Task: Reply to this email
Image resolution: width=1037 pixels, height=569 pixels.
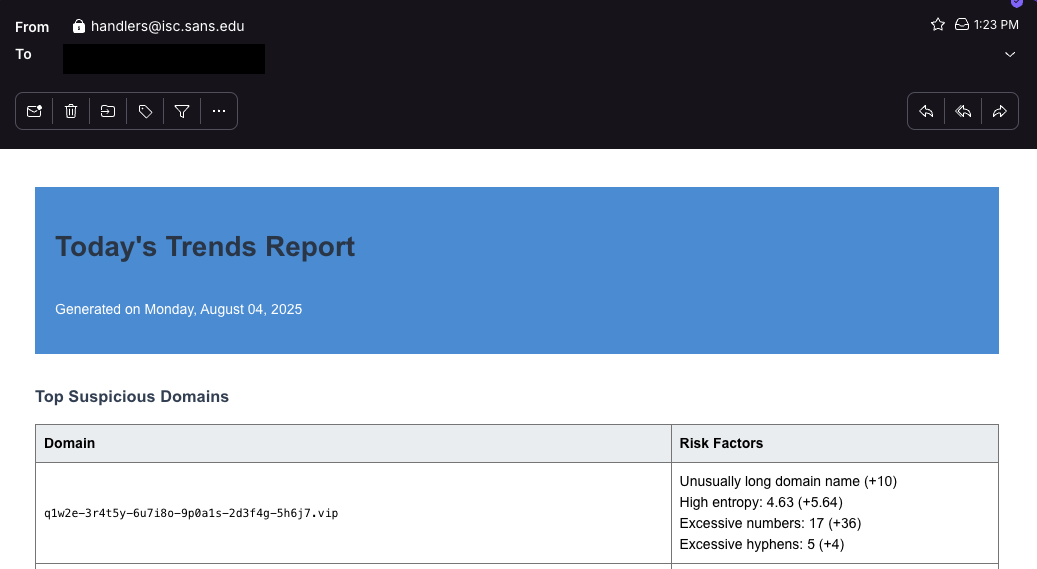Action: pyautogui.click(x=926, y=112)
